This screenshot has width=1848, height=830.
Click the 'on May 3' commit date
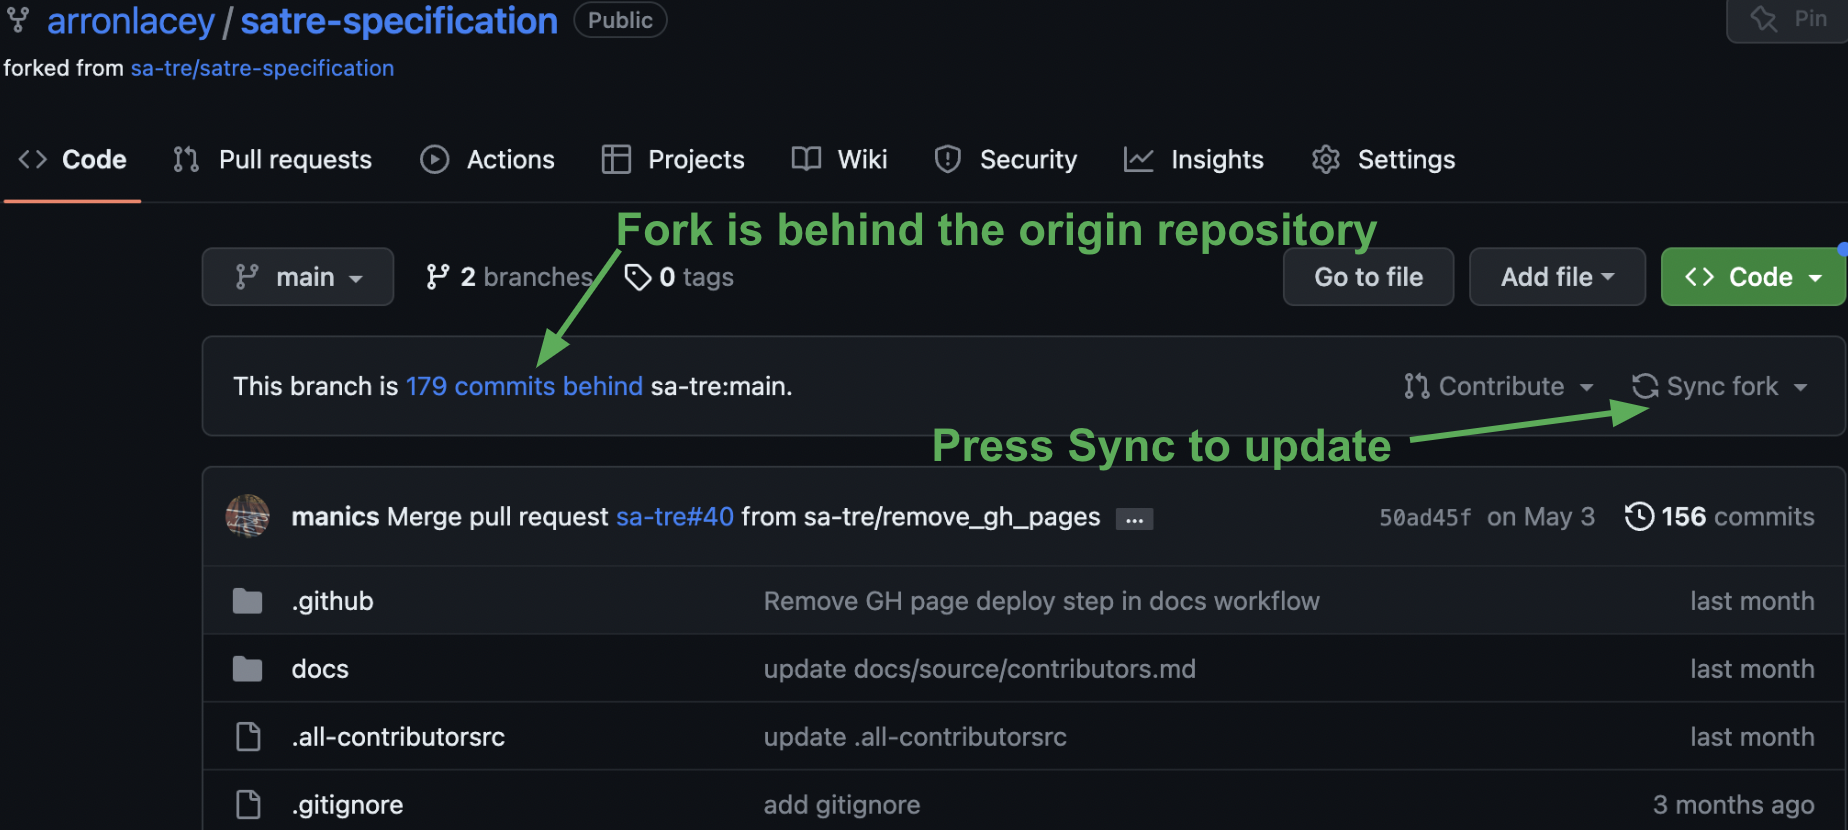pos(1540,517)
